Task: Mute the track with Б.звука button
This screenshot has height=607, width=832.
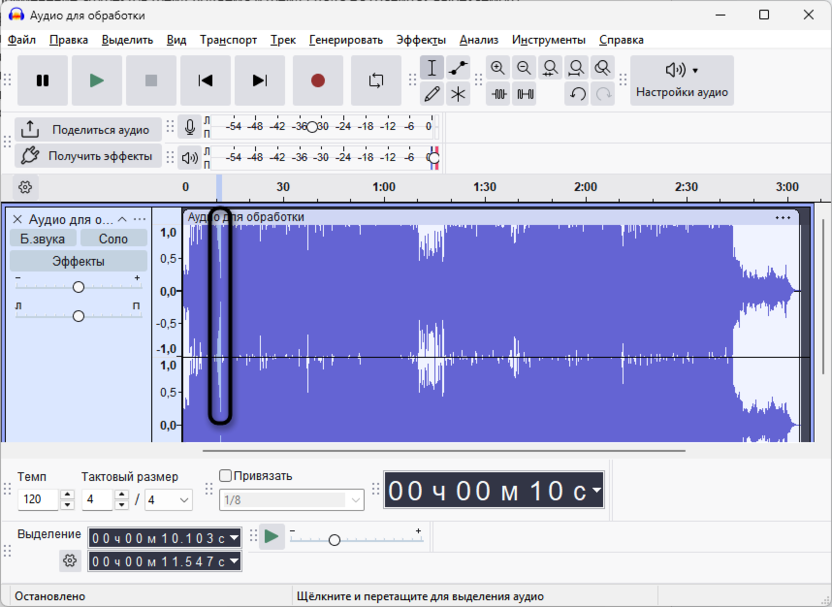Action: (x=43, y=238)
